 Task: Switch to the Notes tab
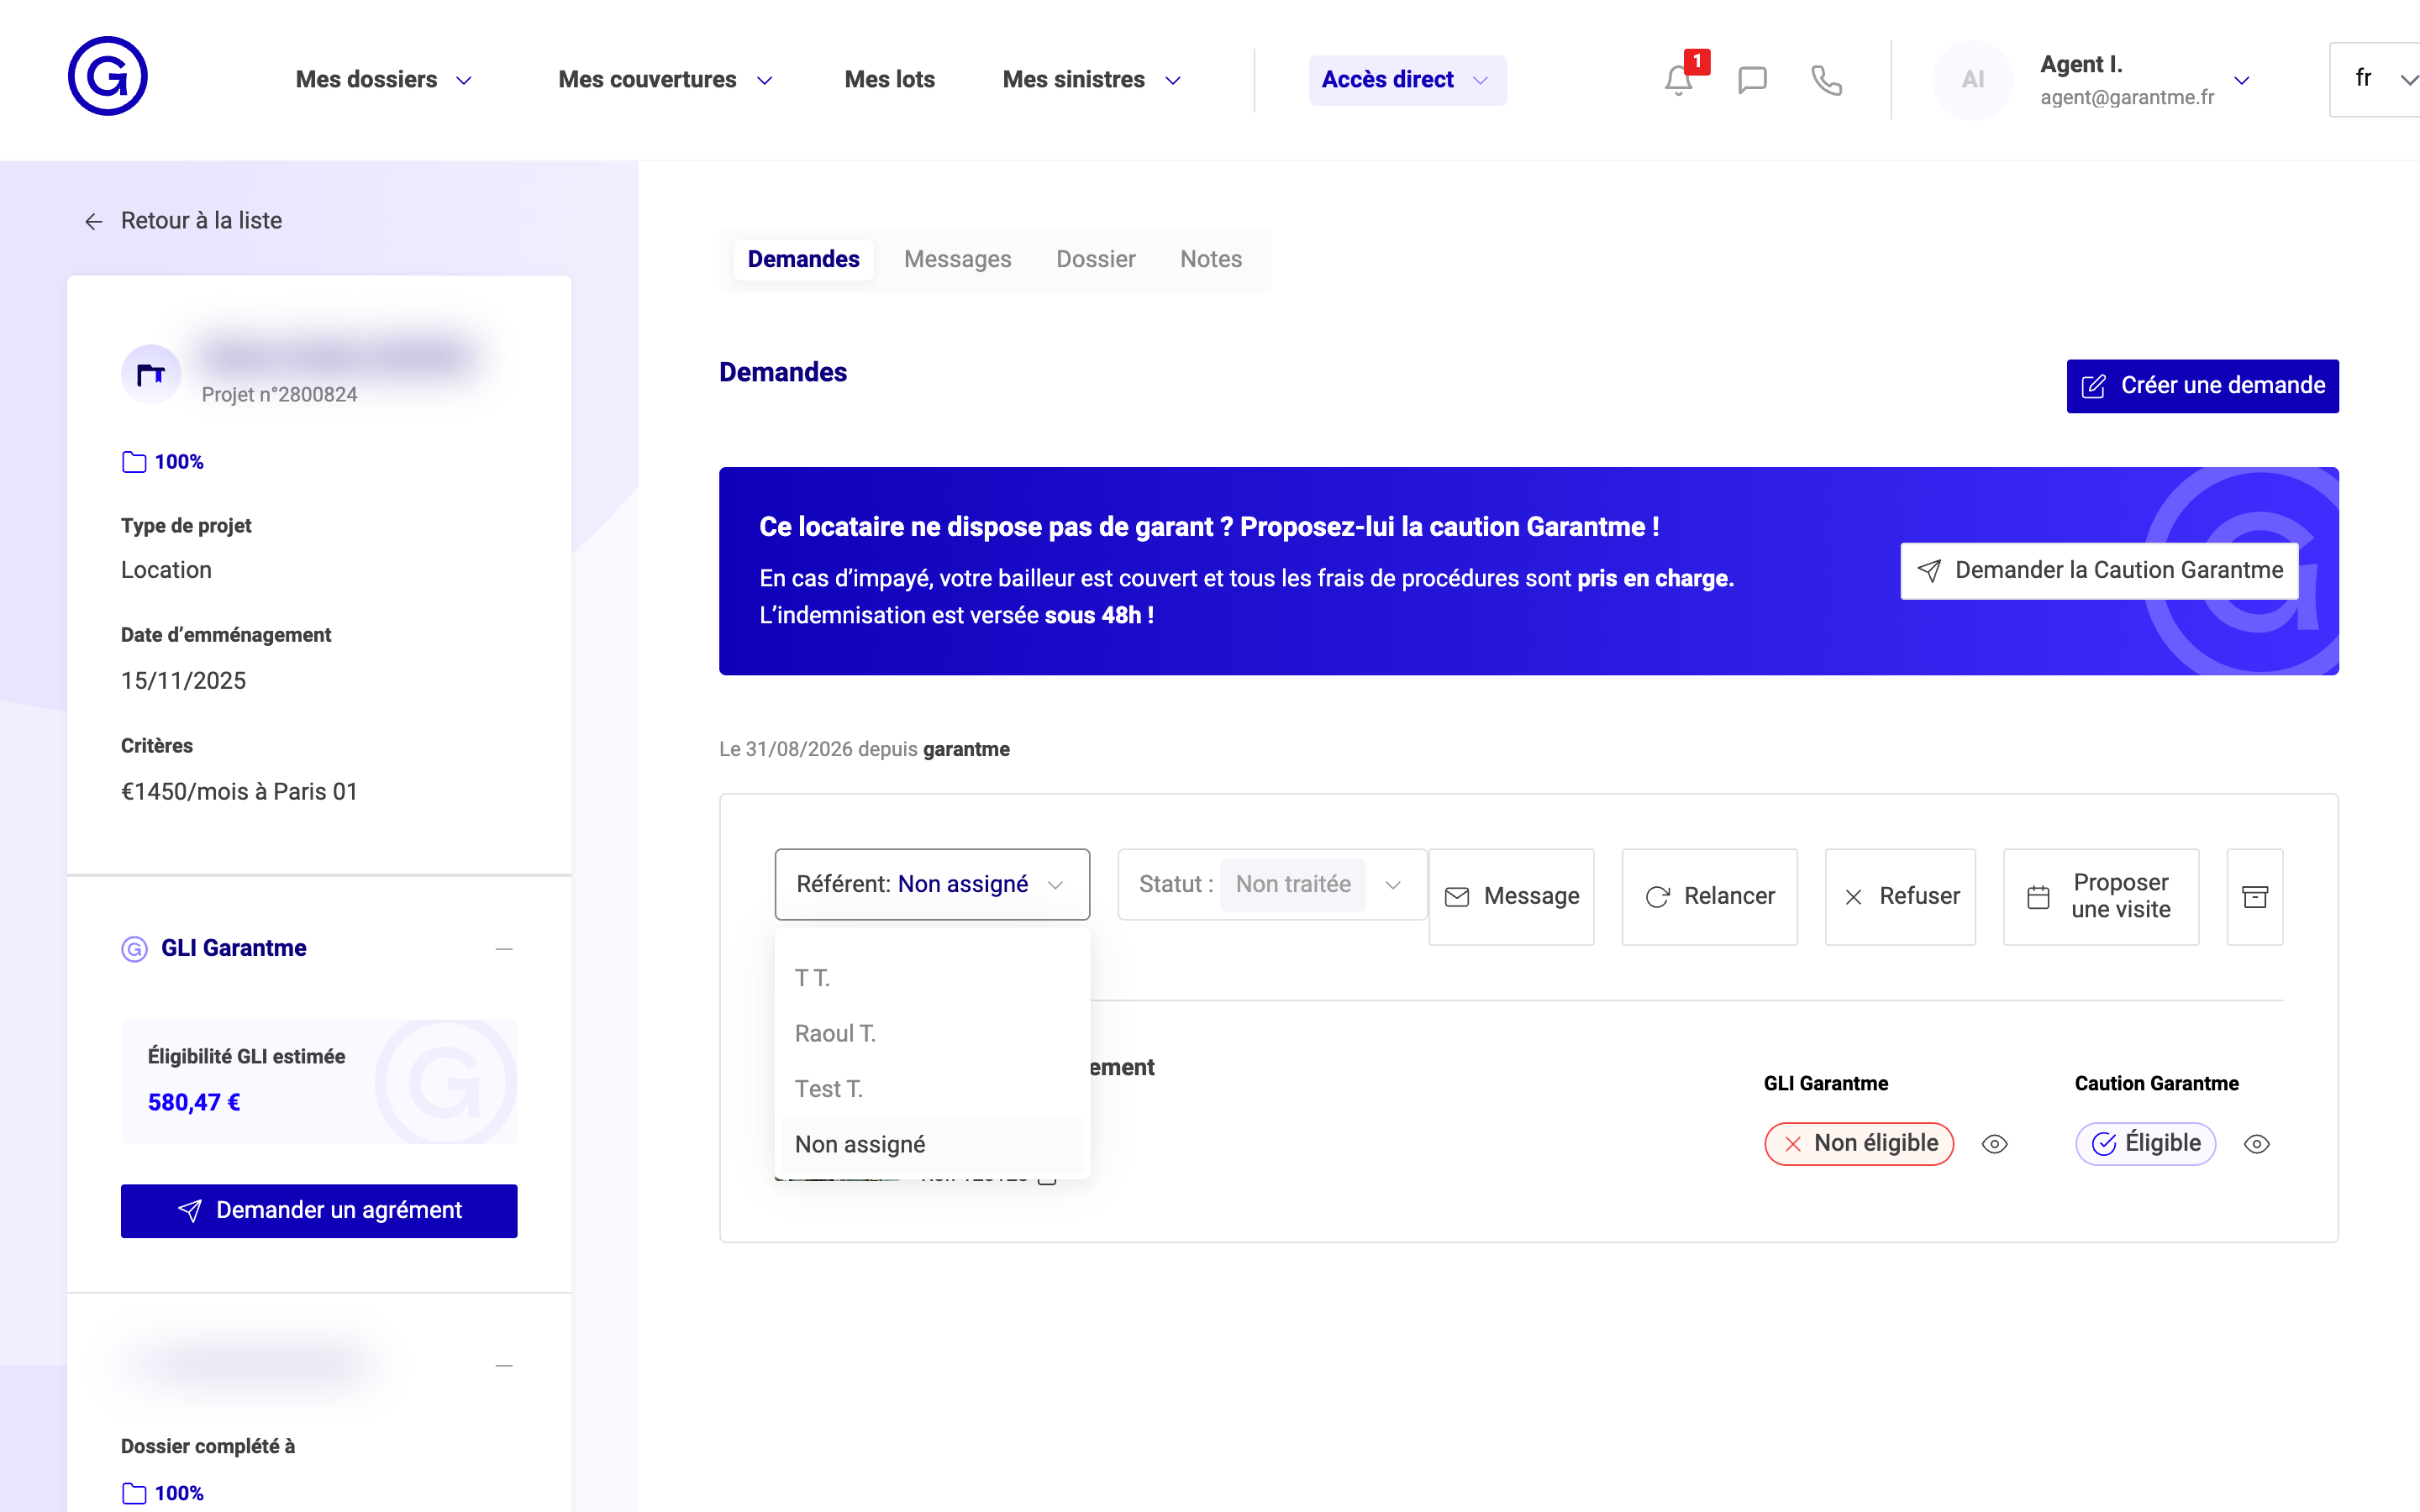point(1210,260)
